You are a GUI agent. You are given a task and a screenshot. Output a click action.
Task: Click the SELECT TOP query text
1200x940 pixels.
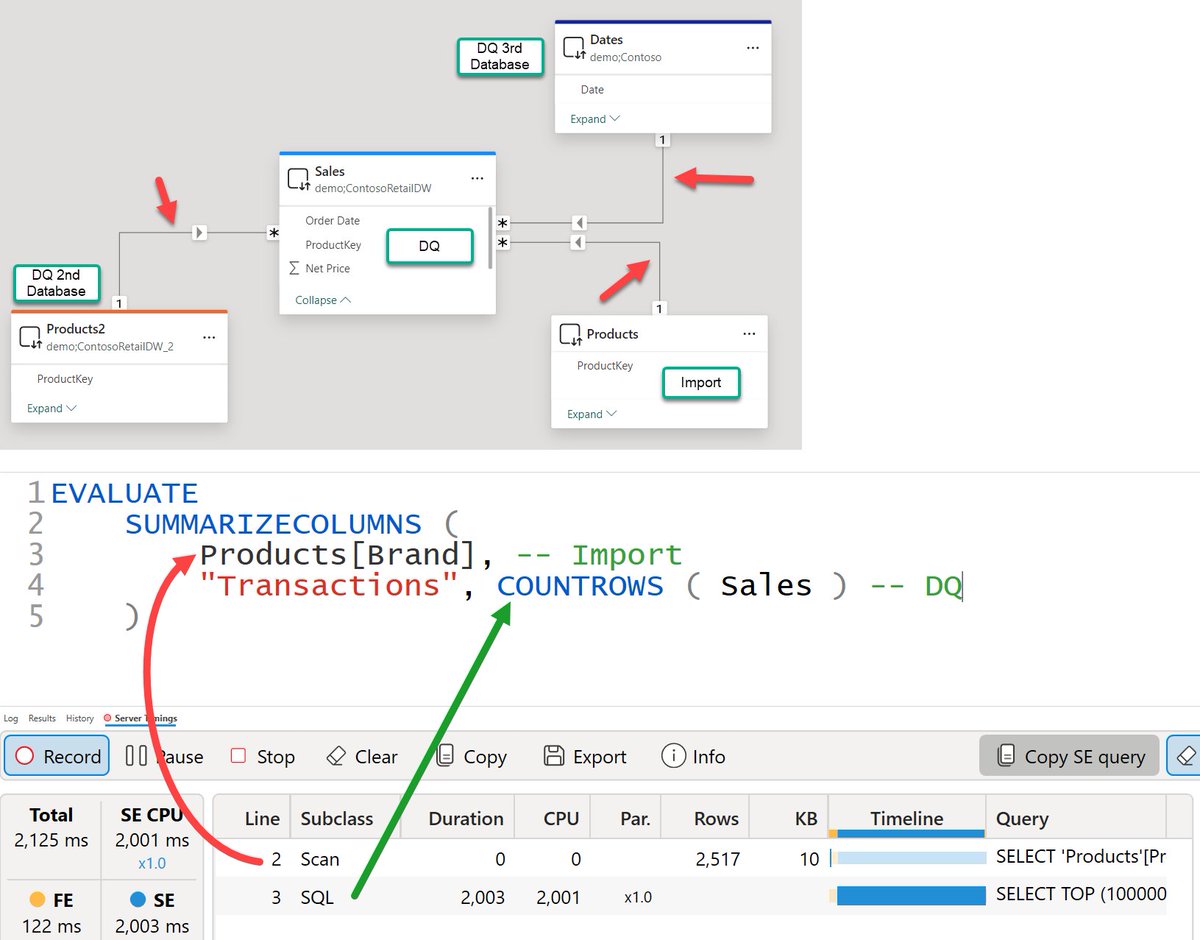tap(1081, 895)
